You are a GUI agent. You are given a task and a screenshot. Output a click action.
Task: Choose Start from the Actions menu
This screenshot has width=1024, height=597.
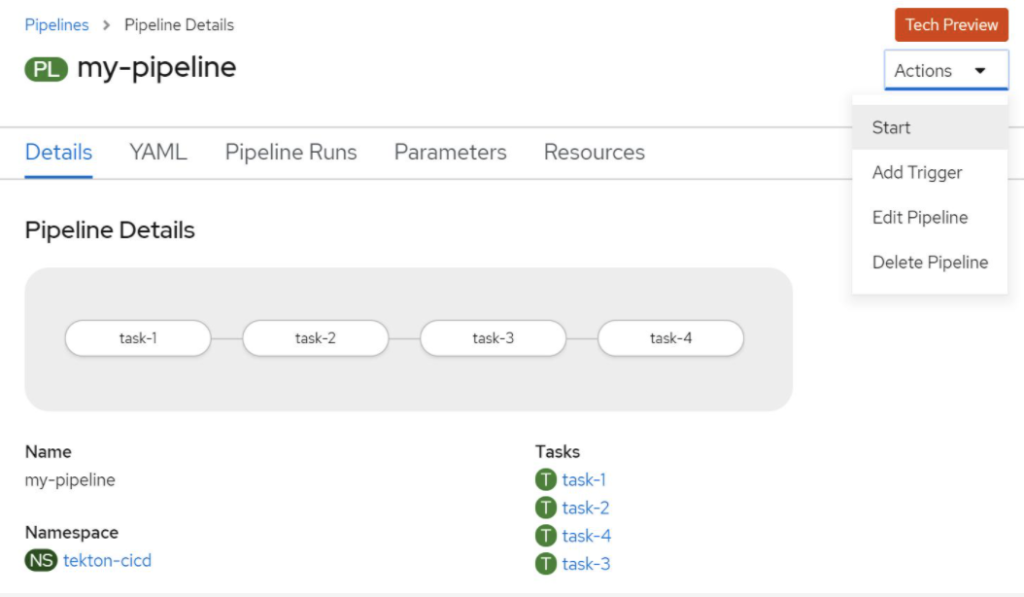coord(929,127)
